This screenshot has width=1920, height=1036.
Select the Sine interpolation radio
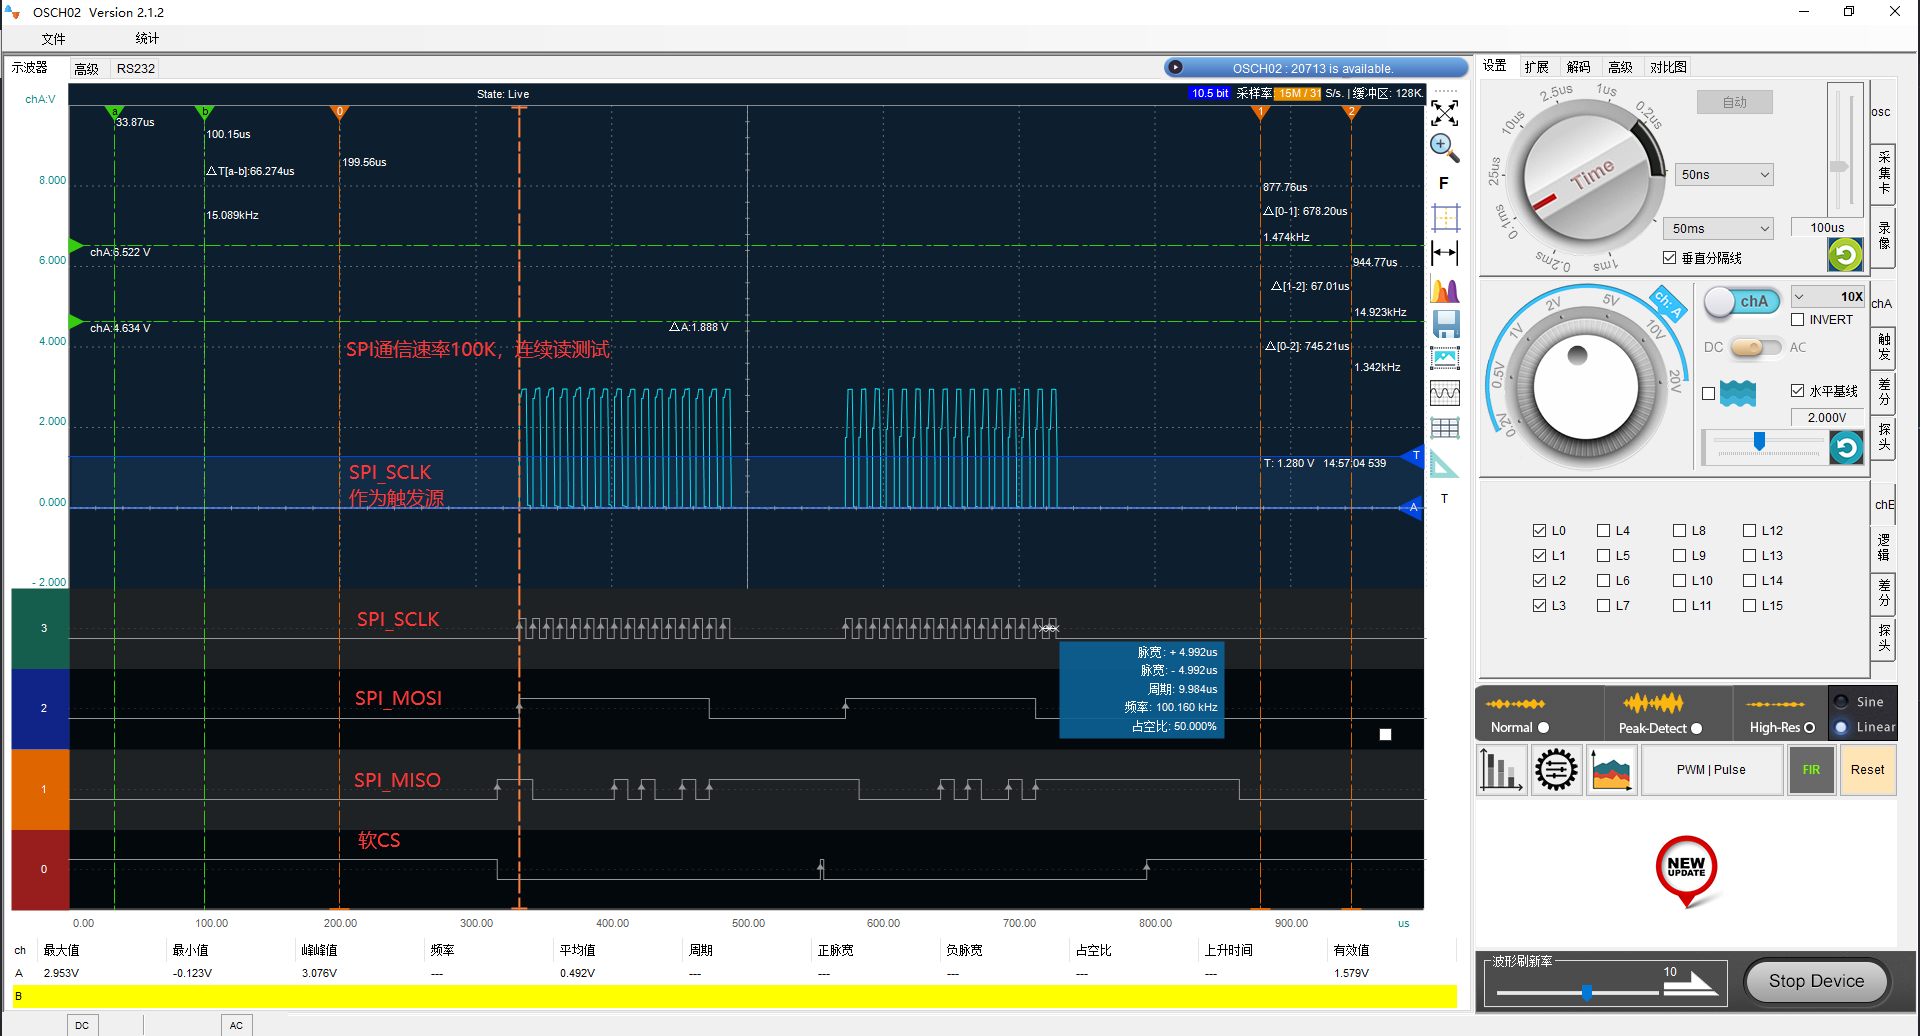coord(1841,702)
